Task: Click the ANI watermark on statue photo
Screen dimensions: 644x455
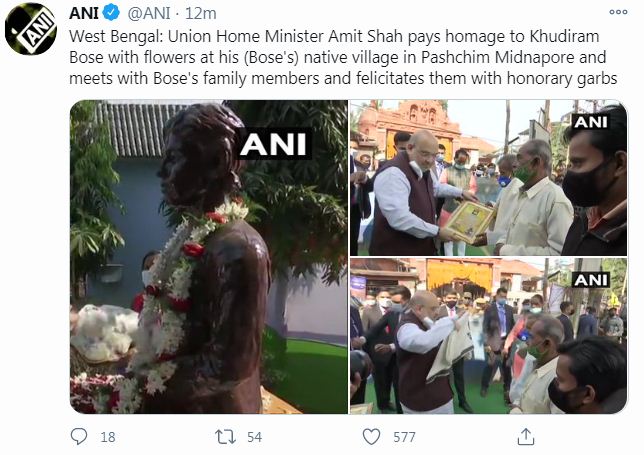Action: [273, 144]
